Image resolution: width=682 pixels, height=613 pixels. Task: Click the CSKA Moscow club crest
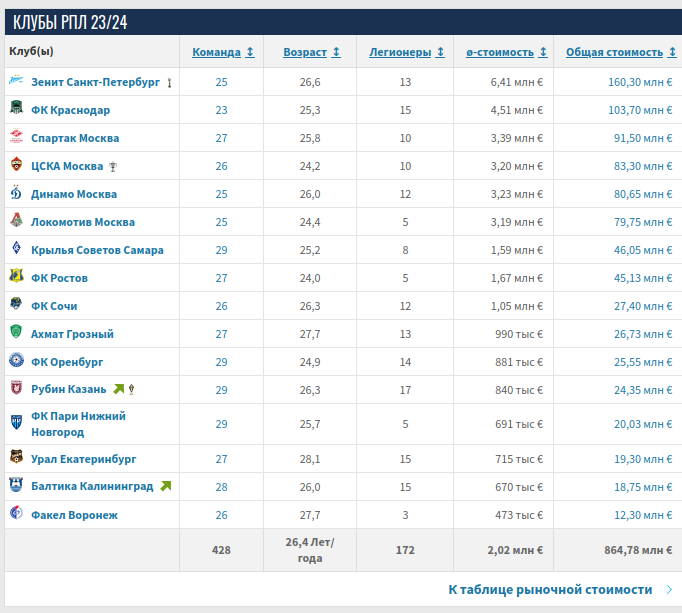16,164
